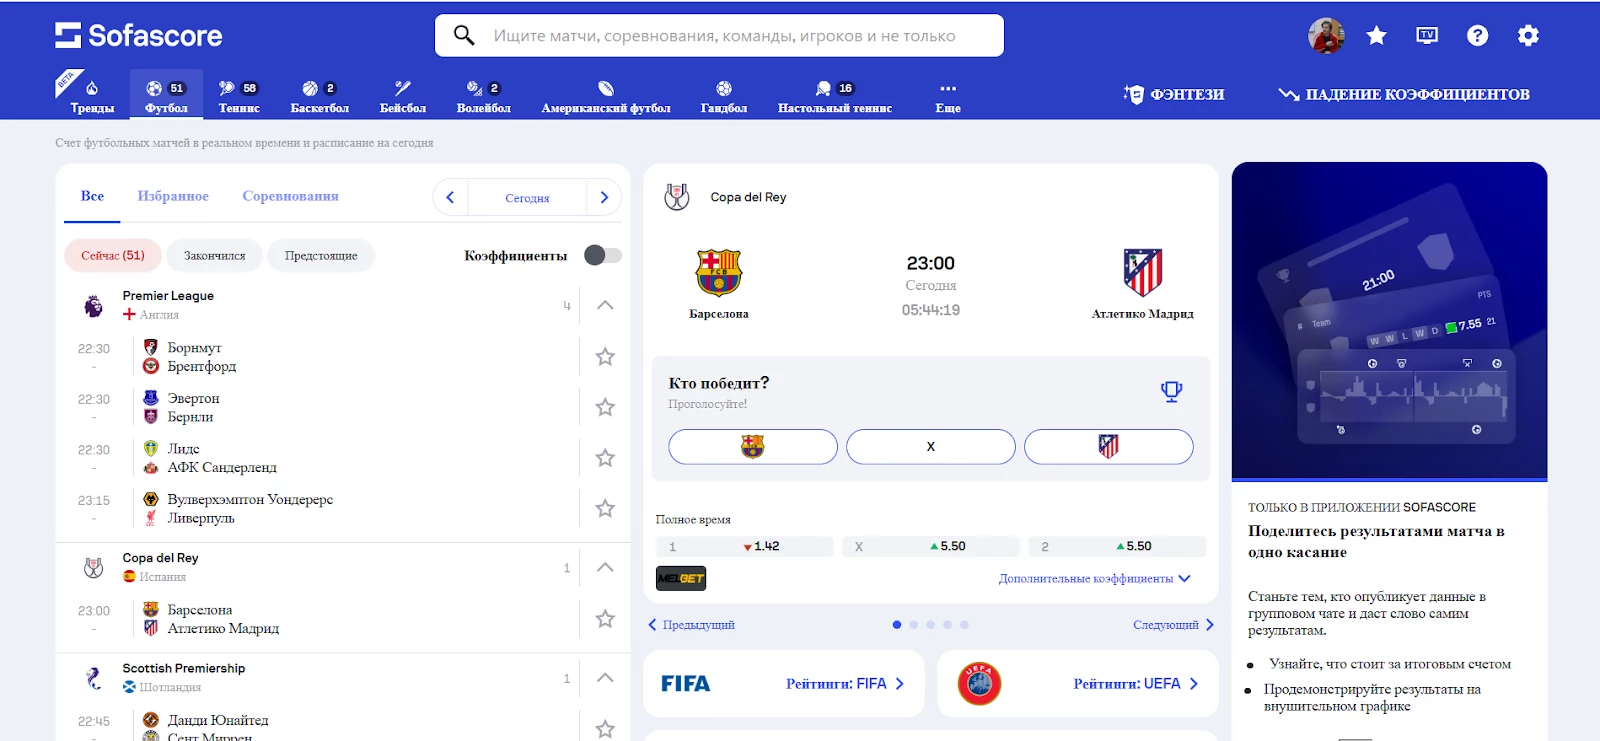Select the Сейчас (51) filter

point(113,256)
